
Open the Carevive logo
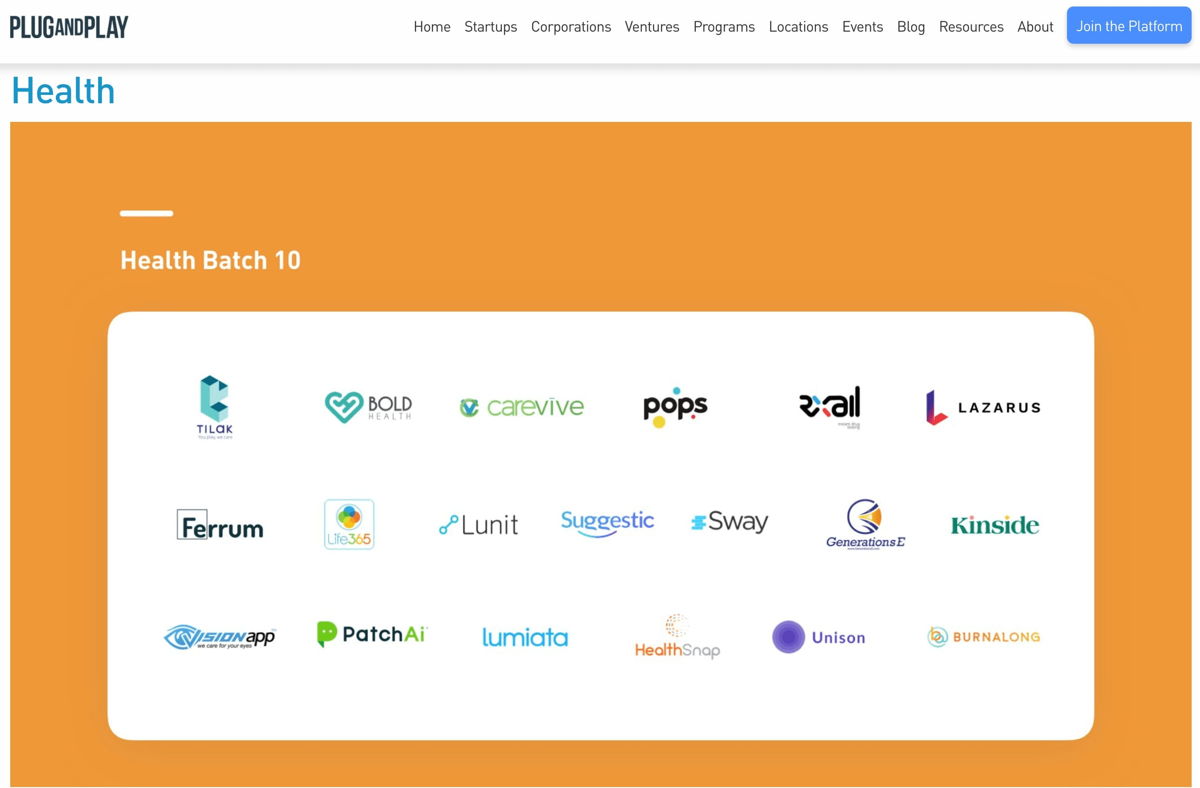(x=522, y=407)
